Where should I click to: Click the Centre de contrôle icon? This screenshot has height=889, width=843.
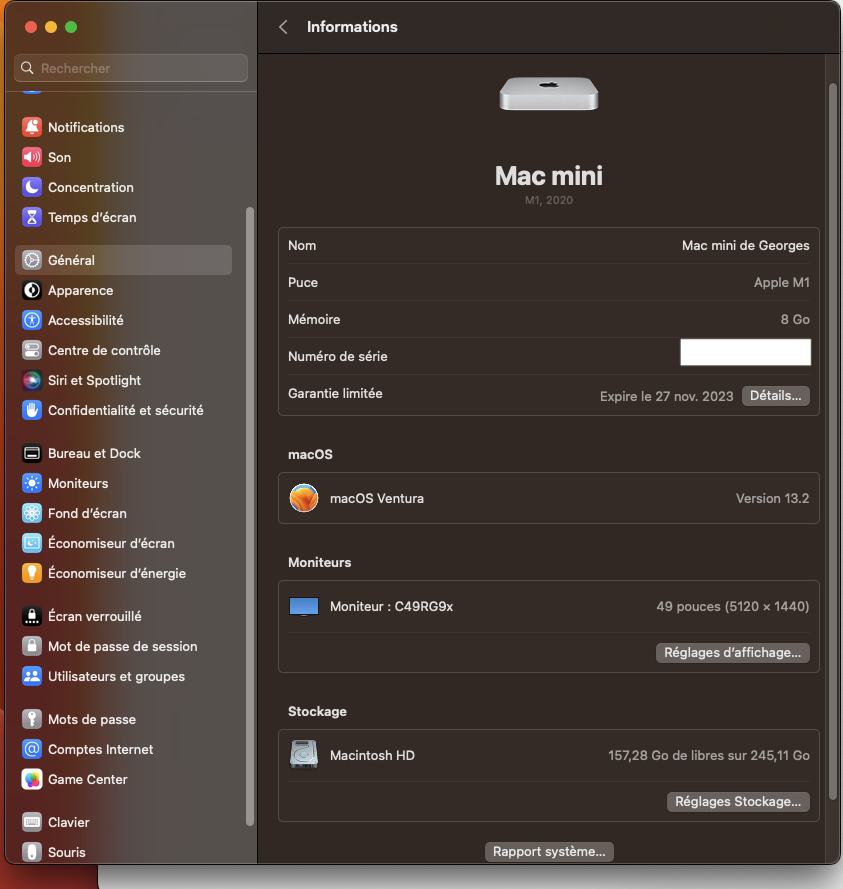(32, 350)
